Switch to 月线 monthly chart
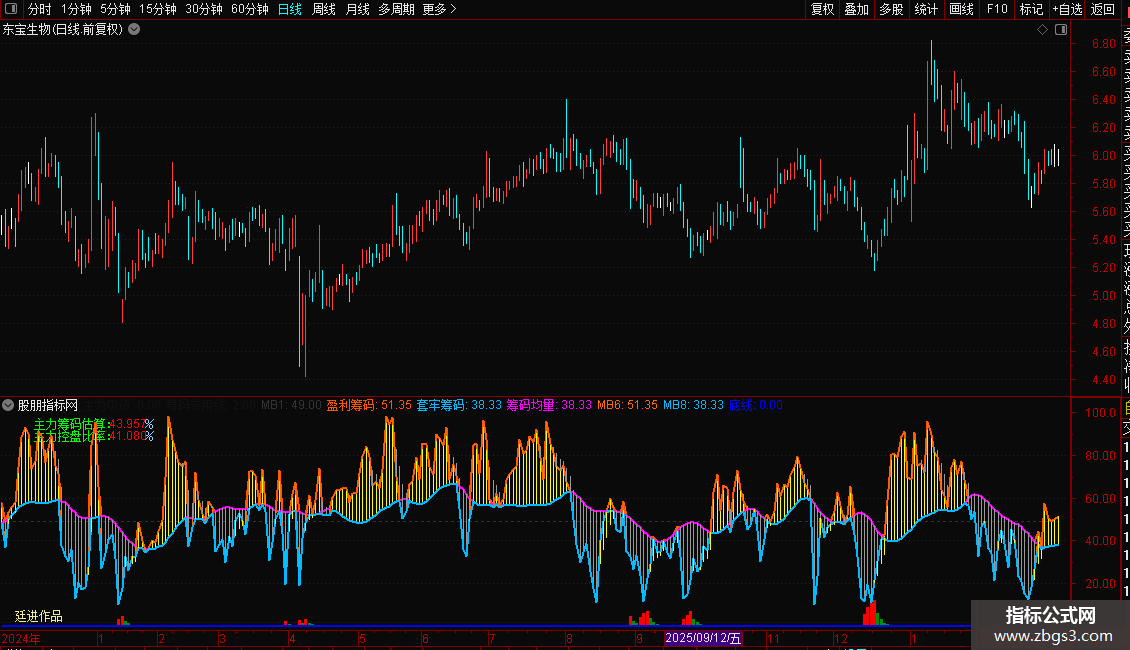 point(357,9)
